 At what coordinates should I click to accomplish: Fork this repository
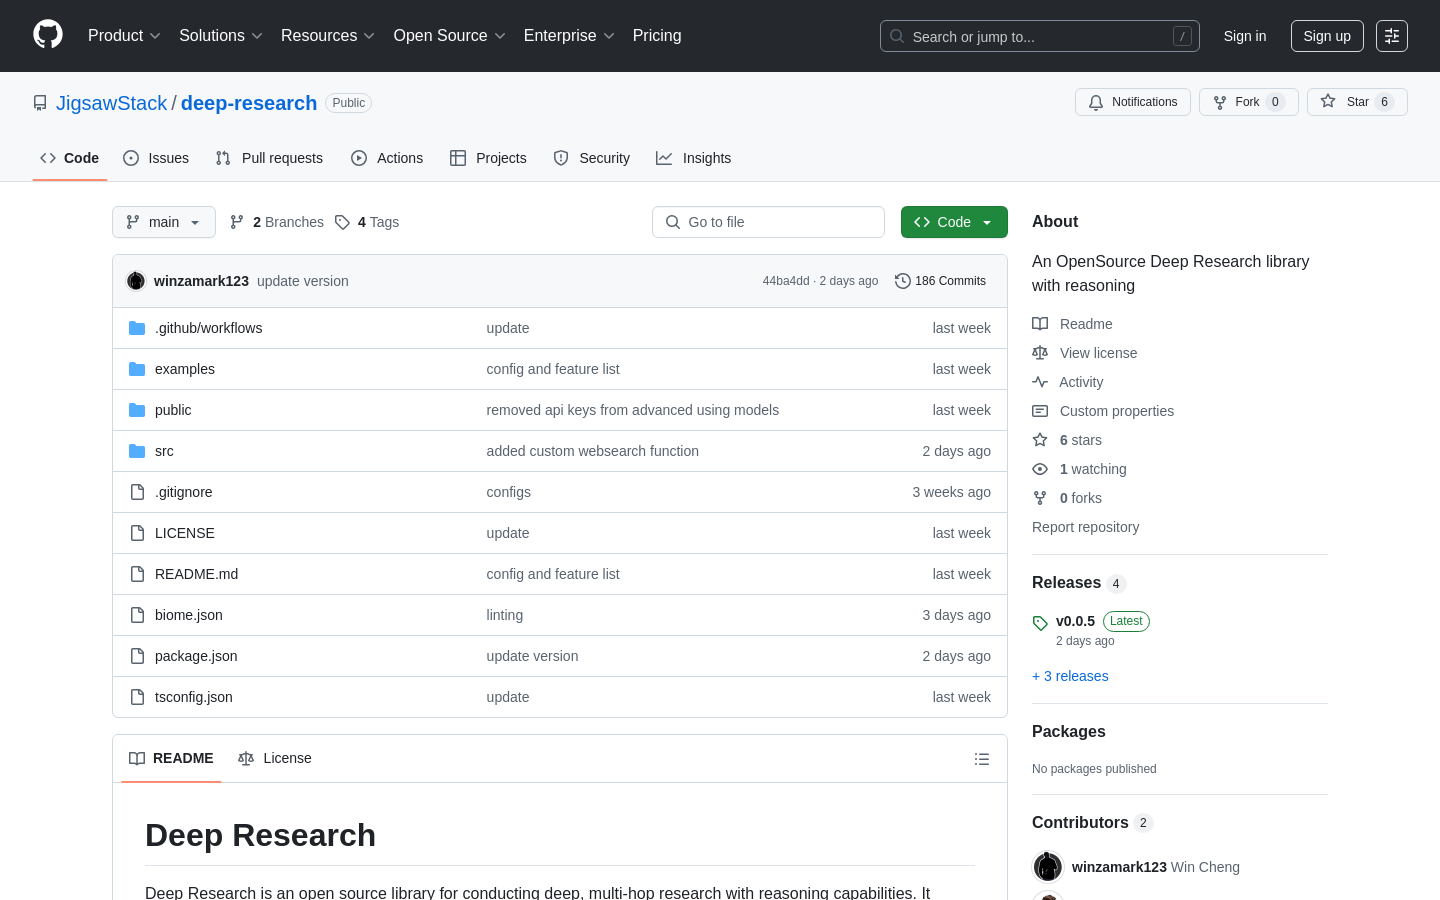tap(1248, 102)
